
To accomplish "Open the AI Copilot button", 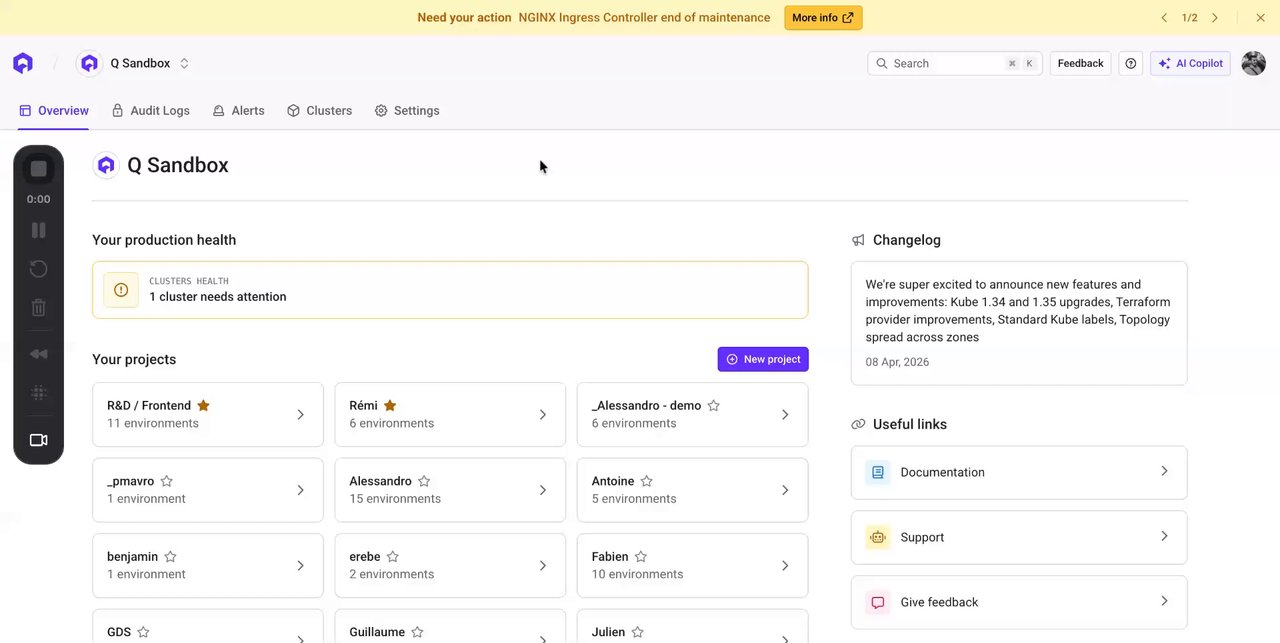I will [1190, 63].
